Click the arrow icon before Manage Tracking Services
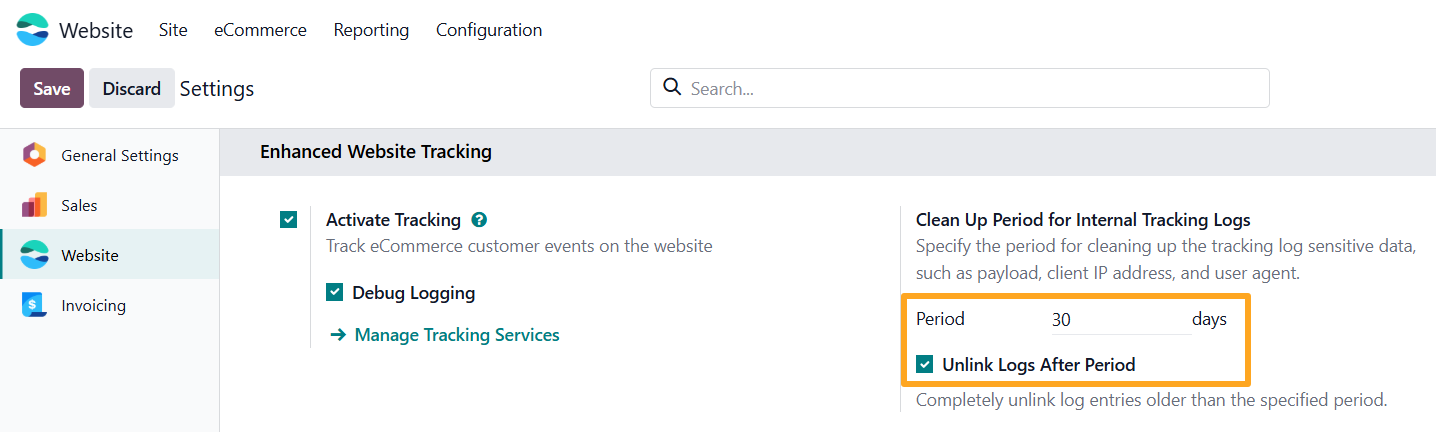This screenshot has width=1436, height=432. [338, 335]
